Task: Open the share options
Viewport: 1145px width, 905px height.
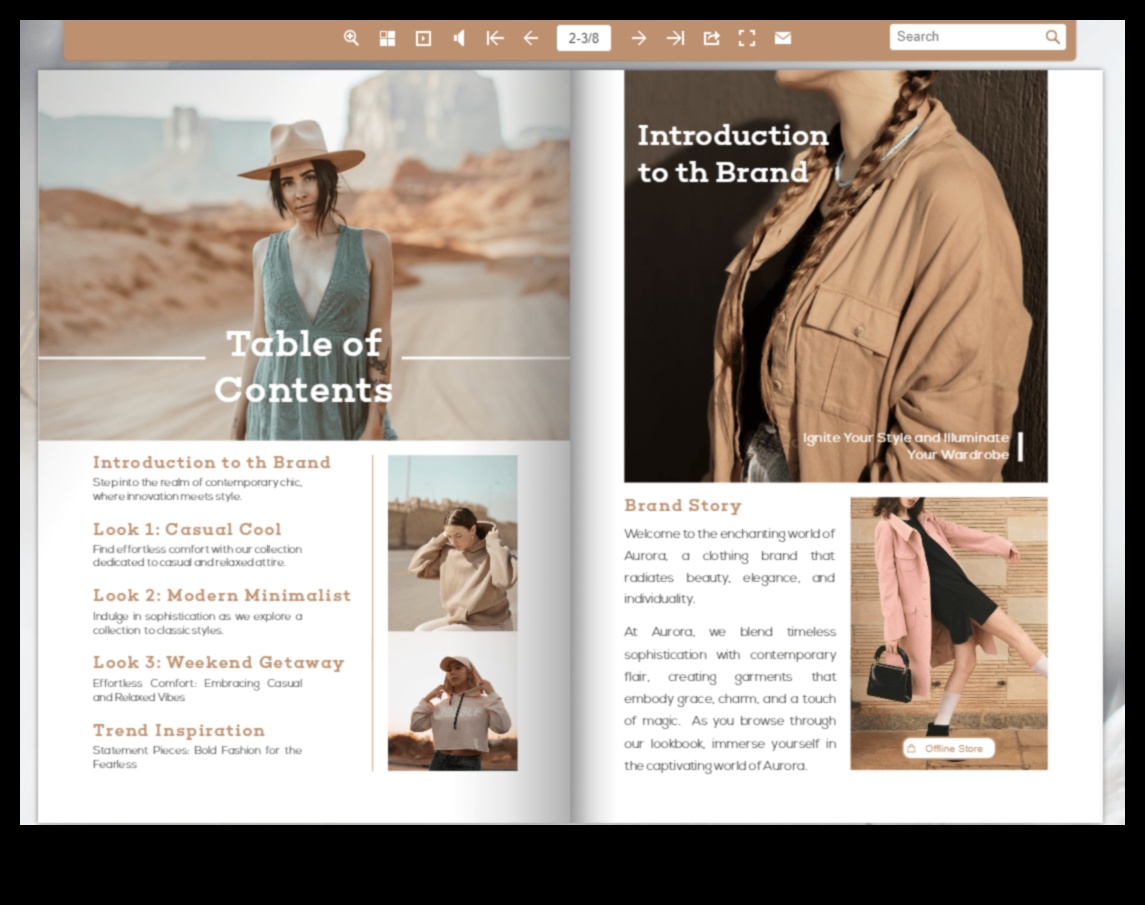Action: (x=711, y=38)
